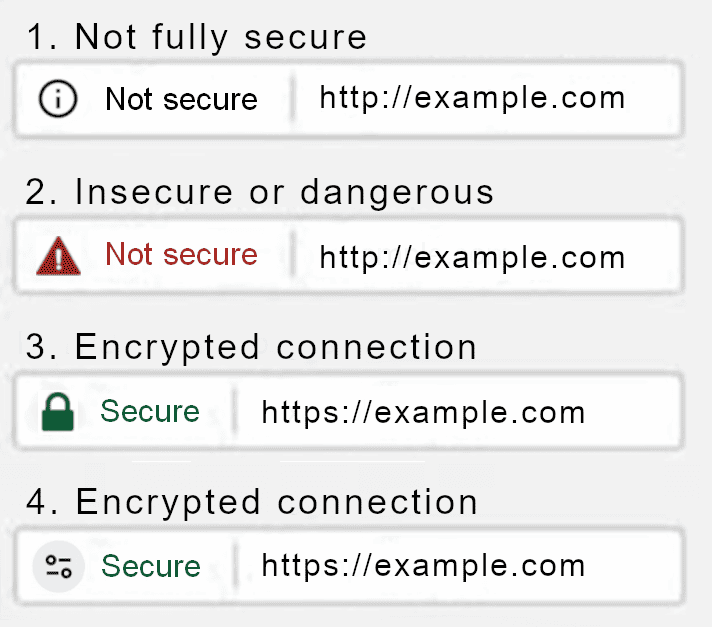Click the red warning triangle icon
Image resolution: width=712 pixels, height=627 pixels.
click(x=59, y=256)
